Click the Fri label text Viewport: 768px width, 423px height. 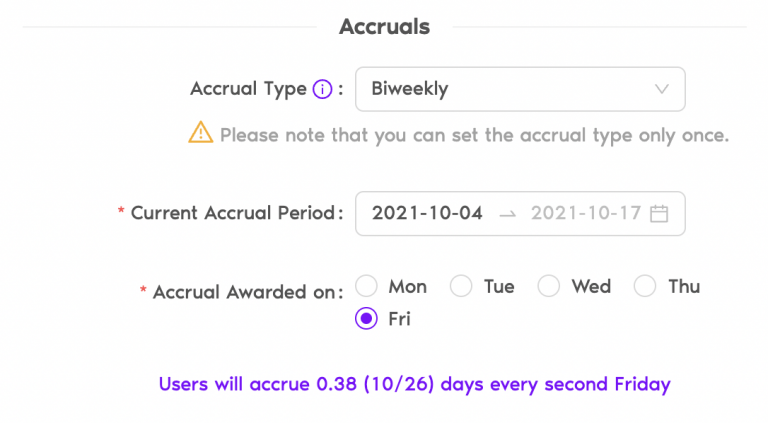(x=399, y=319)
